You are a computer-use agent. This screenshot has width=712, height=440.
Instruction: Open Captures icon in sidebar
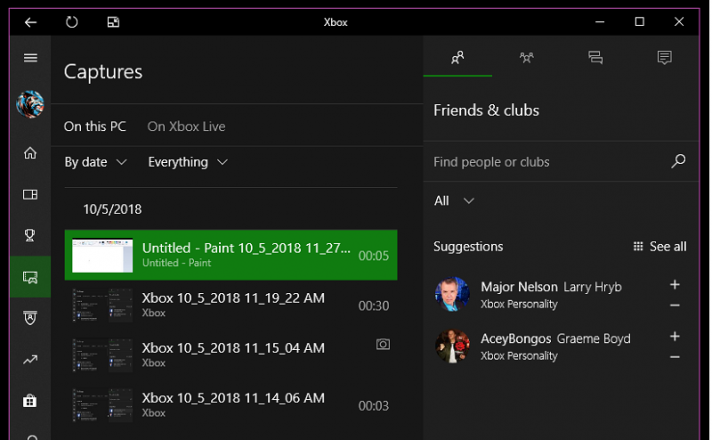click(x=30, y=277)
